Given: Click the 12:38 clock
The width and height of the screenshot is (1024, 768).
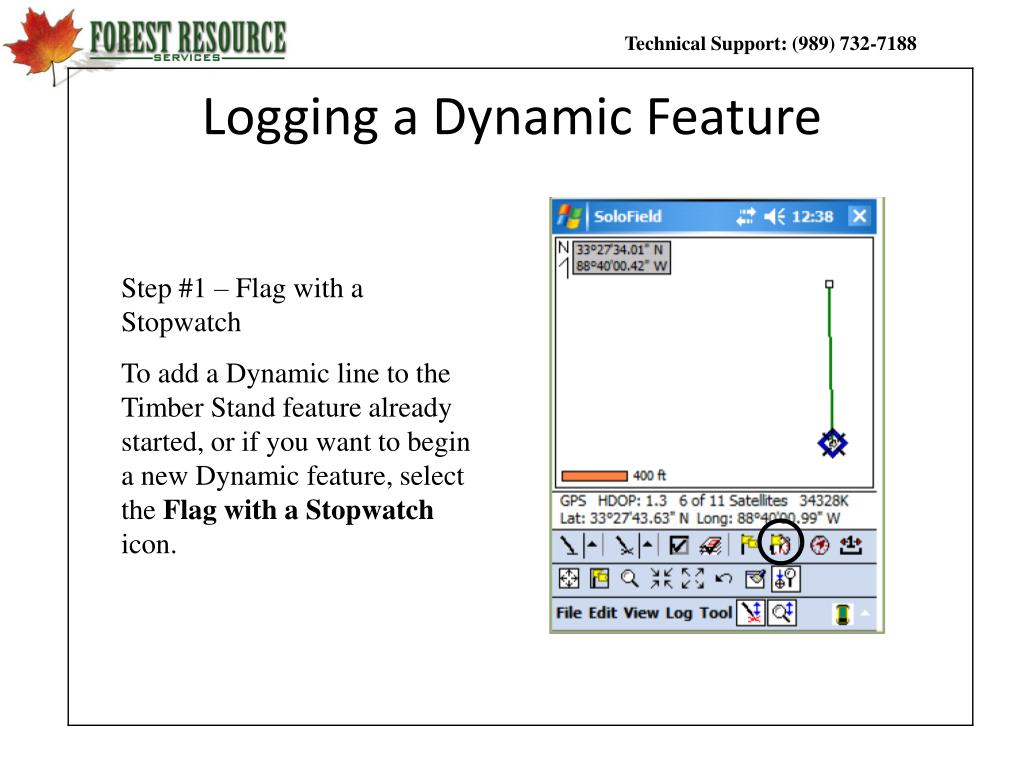Looking at the screenshot, I should [812, 216].
